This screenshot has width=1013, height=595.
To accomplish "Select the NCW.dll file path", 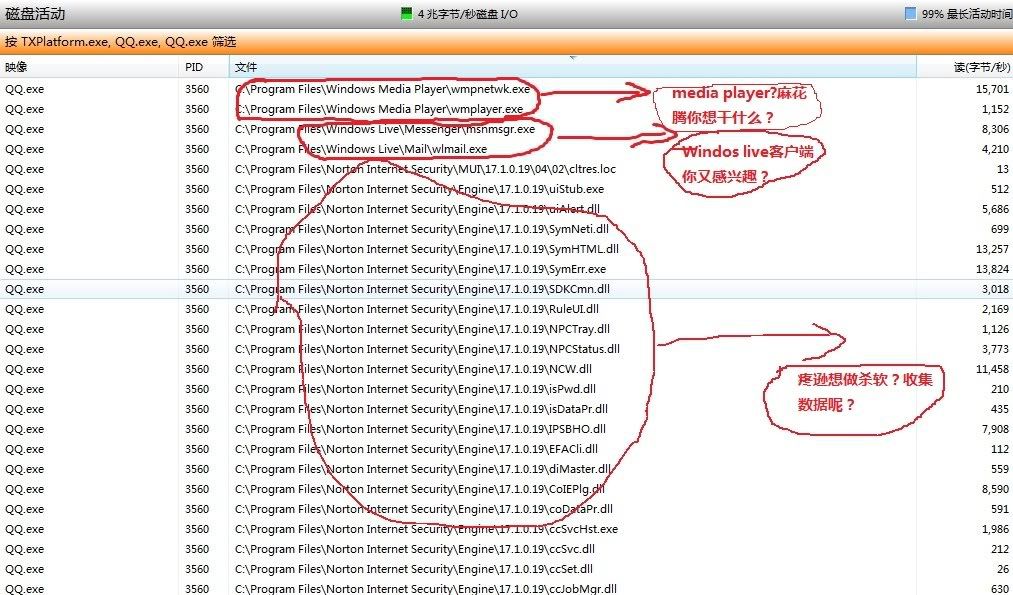I will (413, 370).
